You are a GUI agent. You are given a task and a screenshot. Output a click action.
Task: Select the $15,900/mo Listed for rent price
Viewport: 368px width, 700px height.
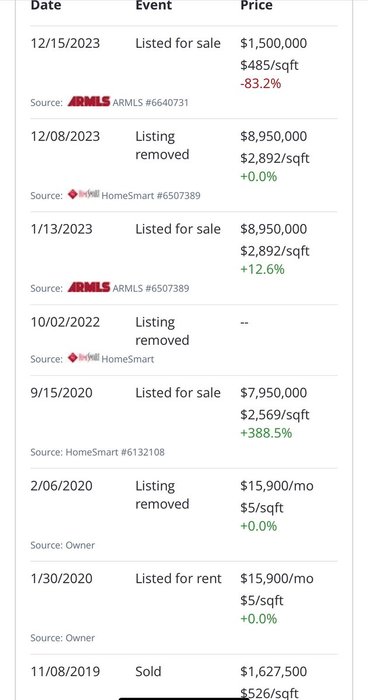(277, 579)
